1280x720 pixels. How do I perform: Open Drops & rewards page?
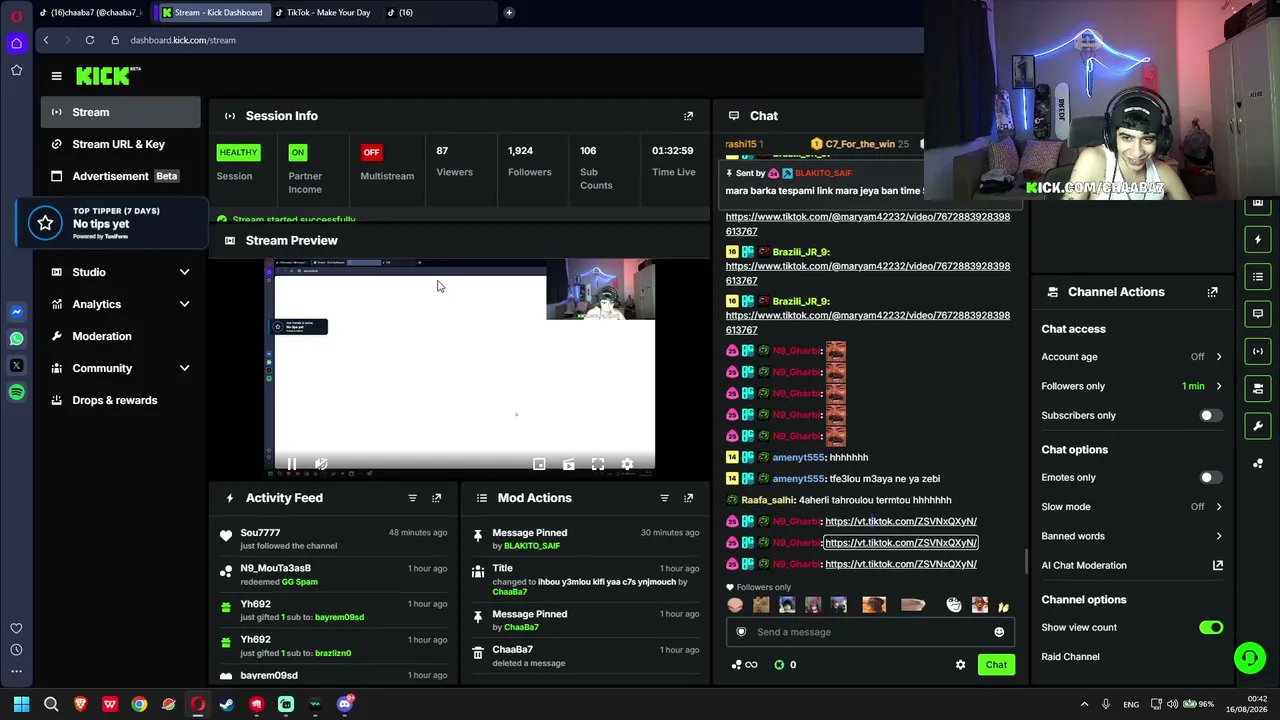120,400
